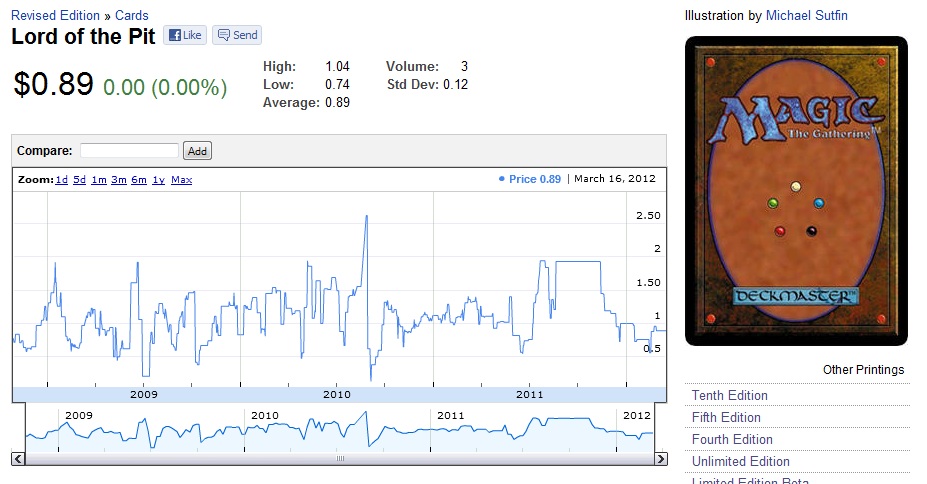
Task: Open the Revised Edition breadcrumb link
Action: click(55, 15)
